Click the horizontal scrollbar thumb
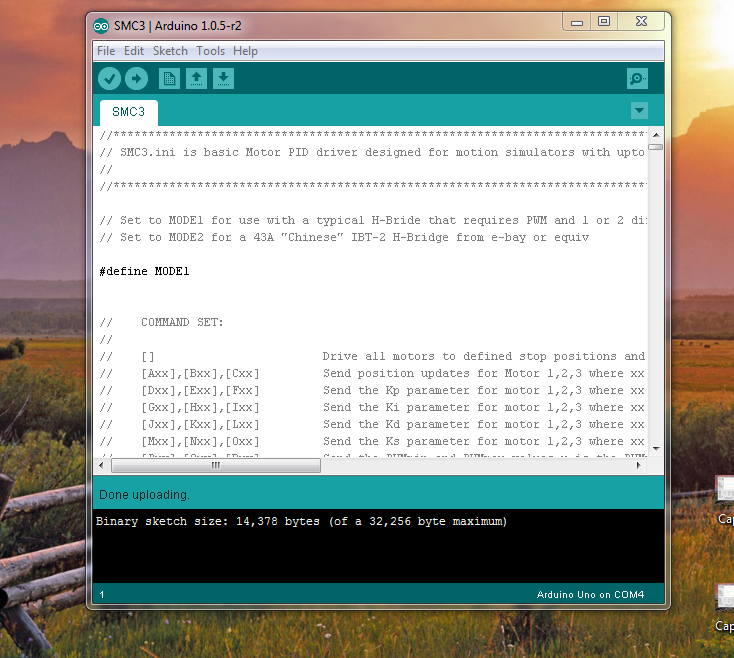The image size is (734, 658). 216,465
